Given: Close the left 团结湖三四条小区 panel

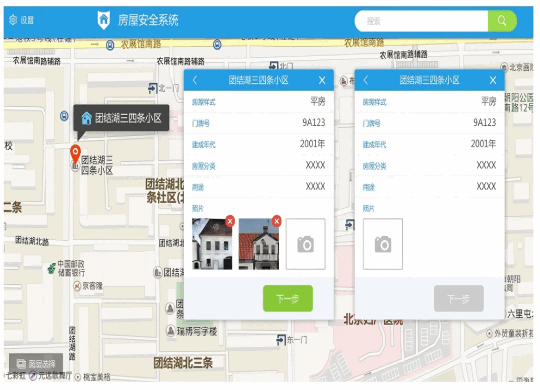Looking at the screenshot, I should pos(322,80).
